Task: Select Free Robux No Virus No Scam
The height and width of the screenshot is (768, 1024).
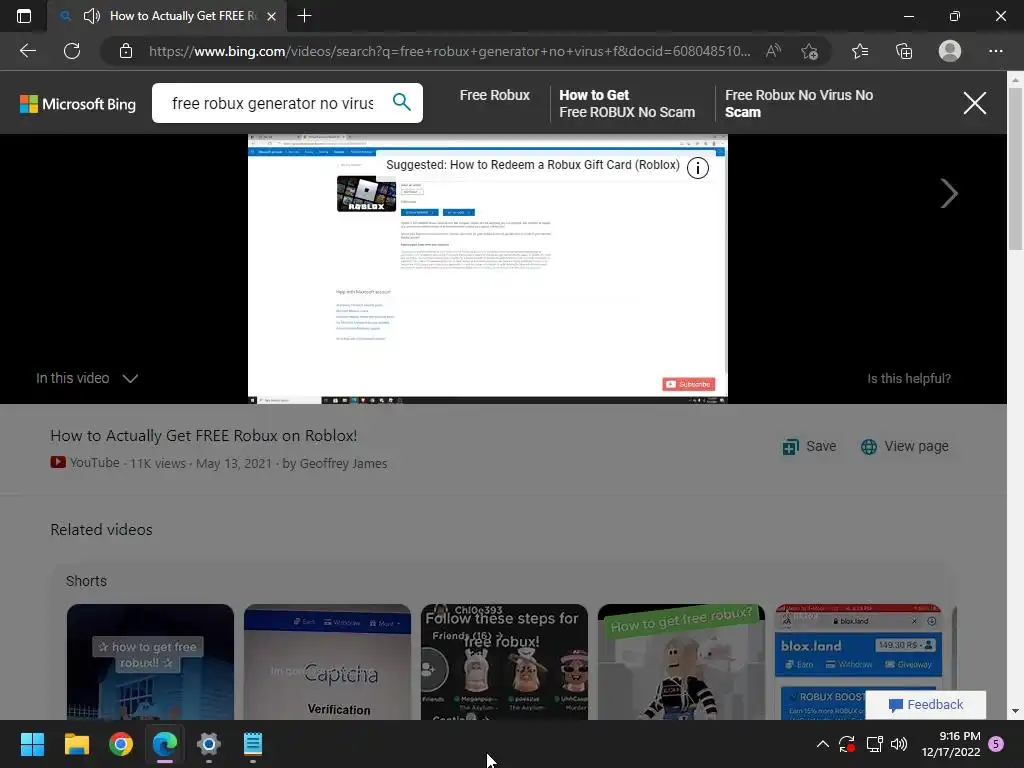Action: (799, 104)
